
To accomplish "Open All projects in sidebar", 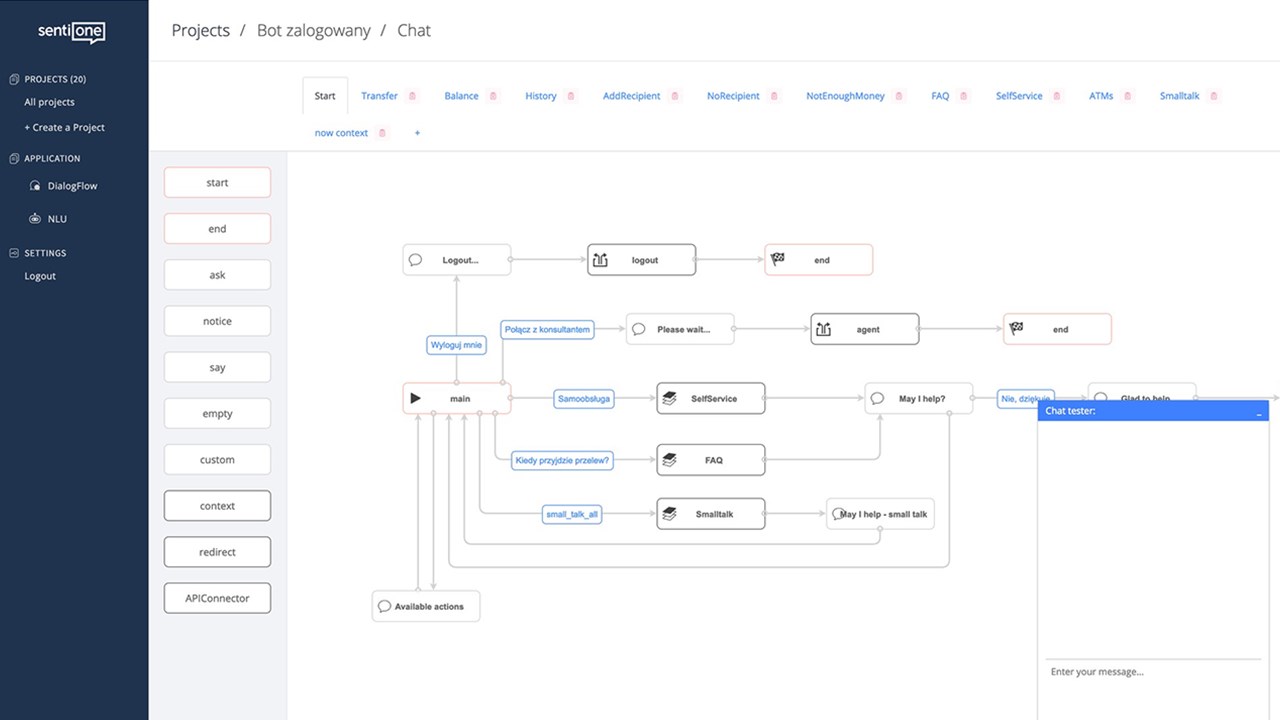I will (x=49, y=102).
